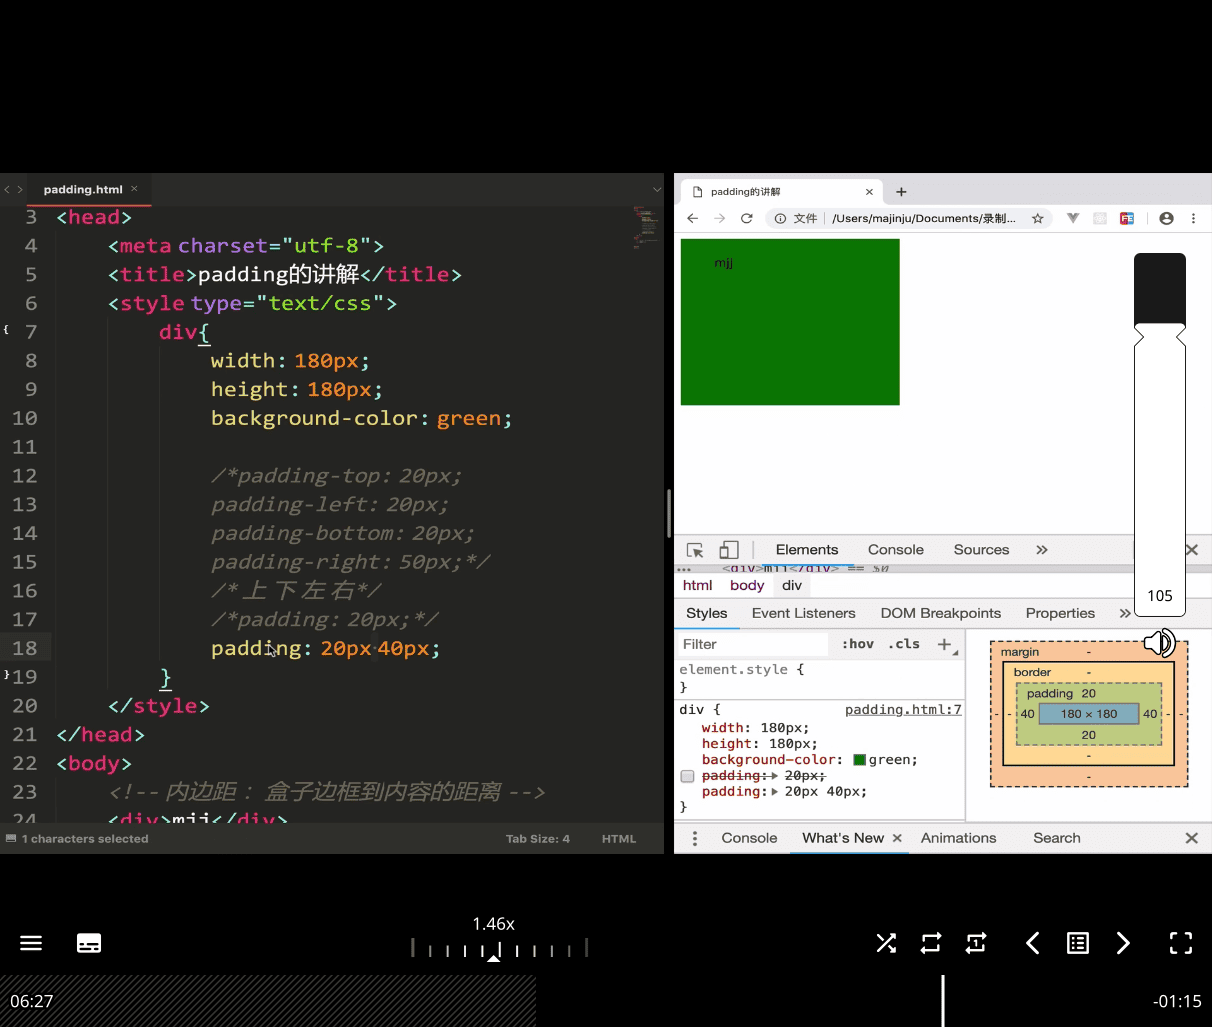Screen dimensions: 1212x1027
Task: Open Tab Size: 4 selector
Action: (538, 839)
